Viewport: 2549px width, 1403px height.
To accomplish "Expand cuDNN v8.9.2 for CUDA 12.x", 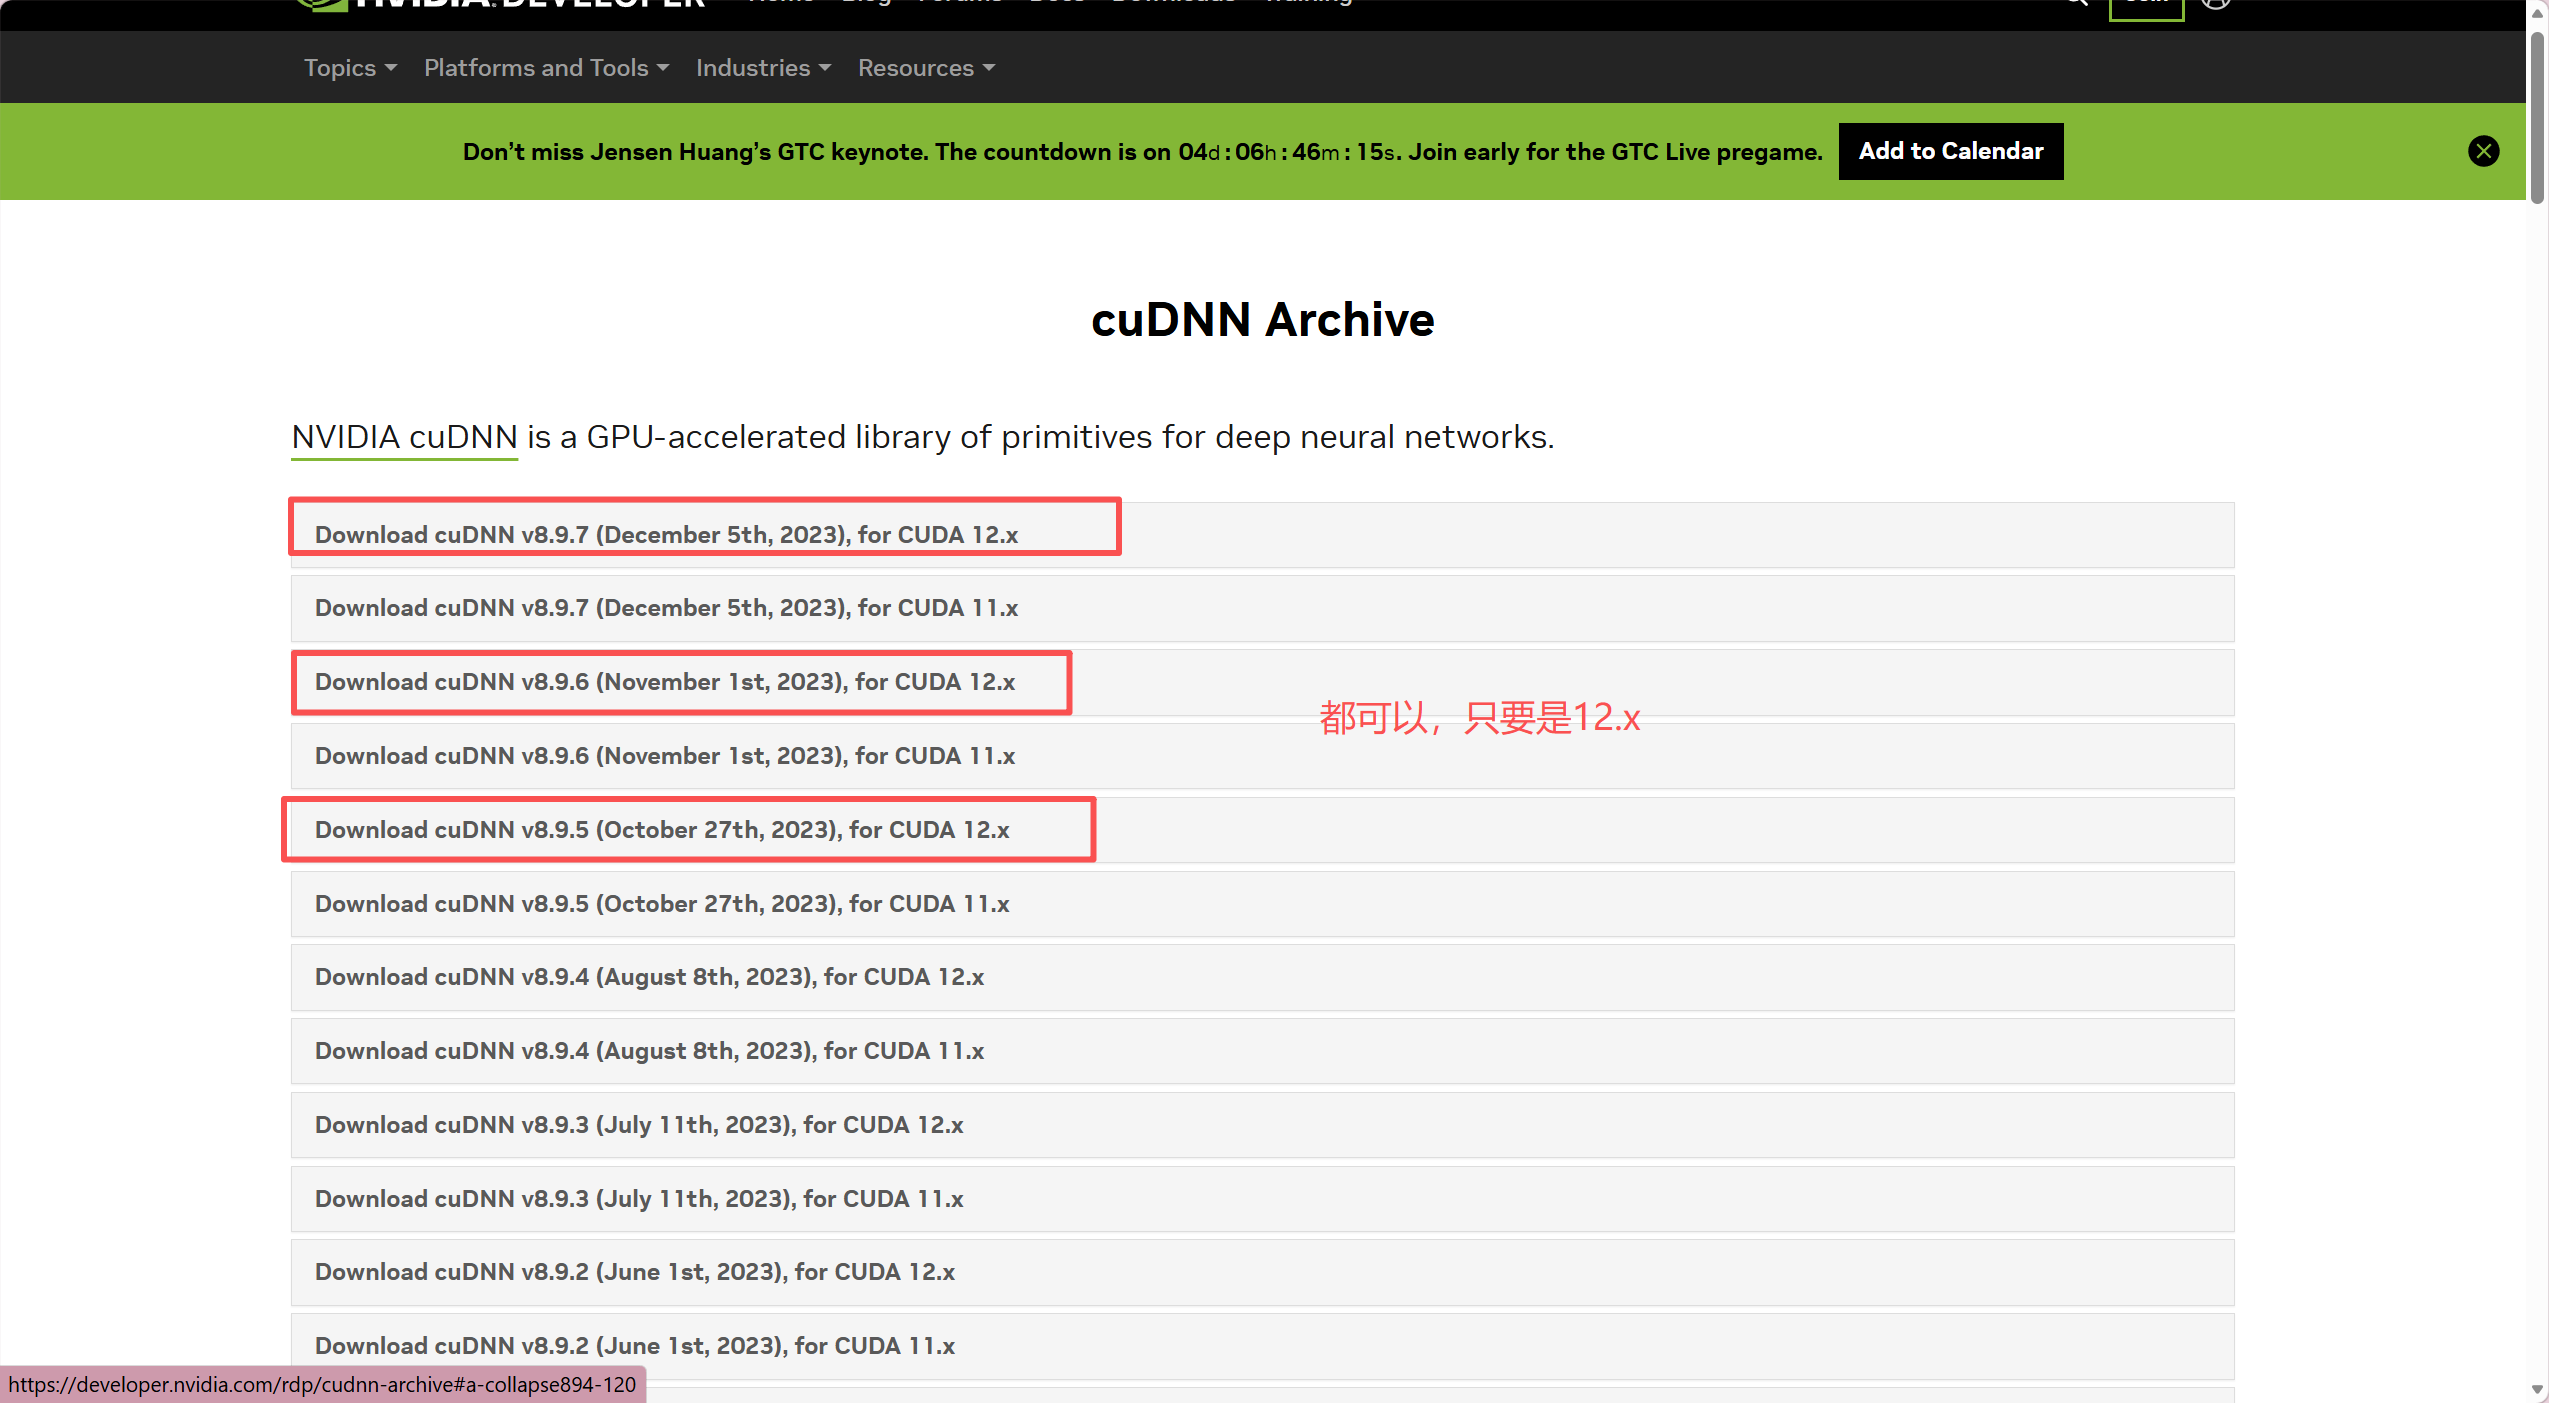I will tap(635, 1272).
